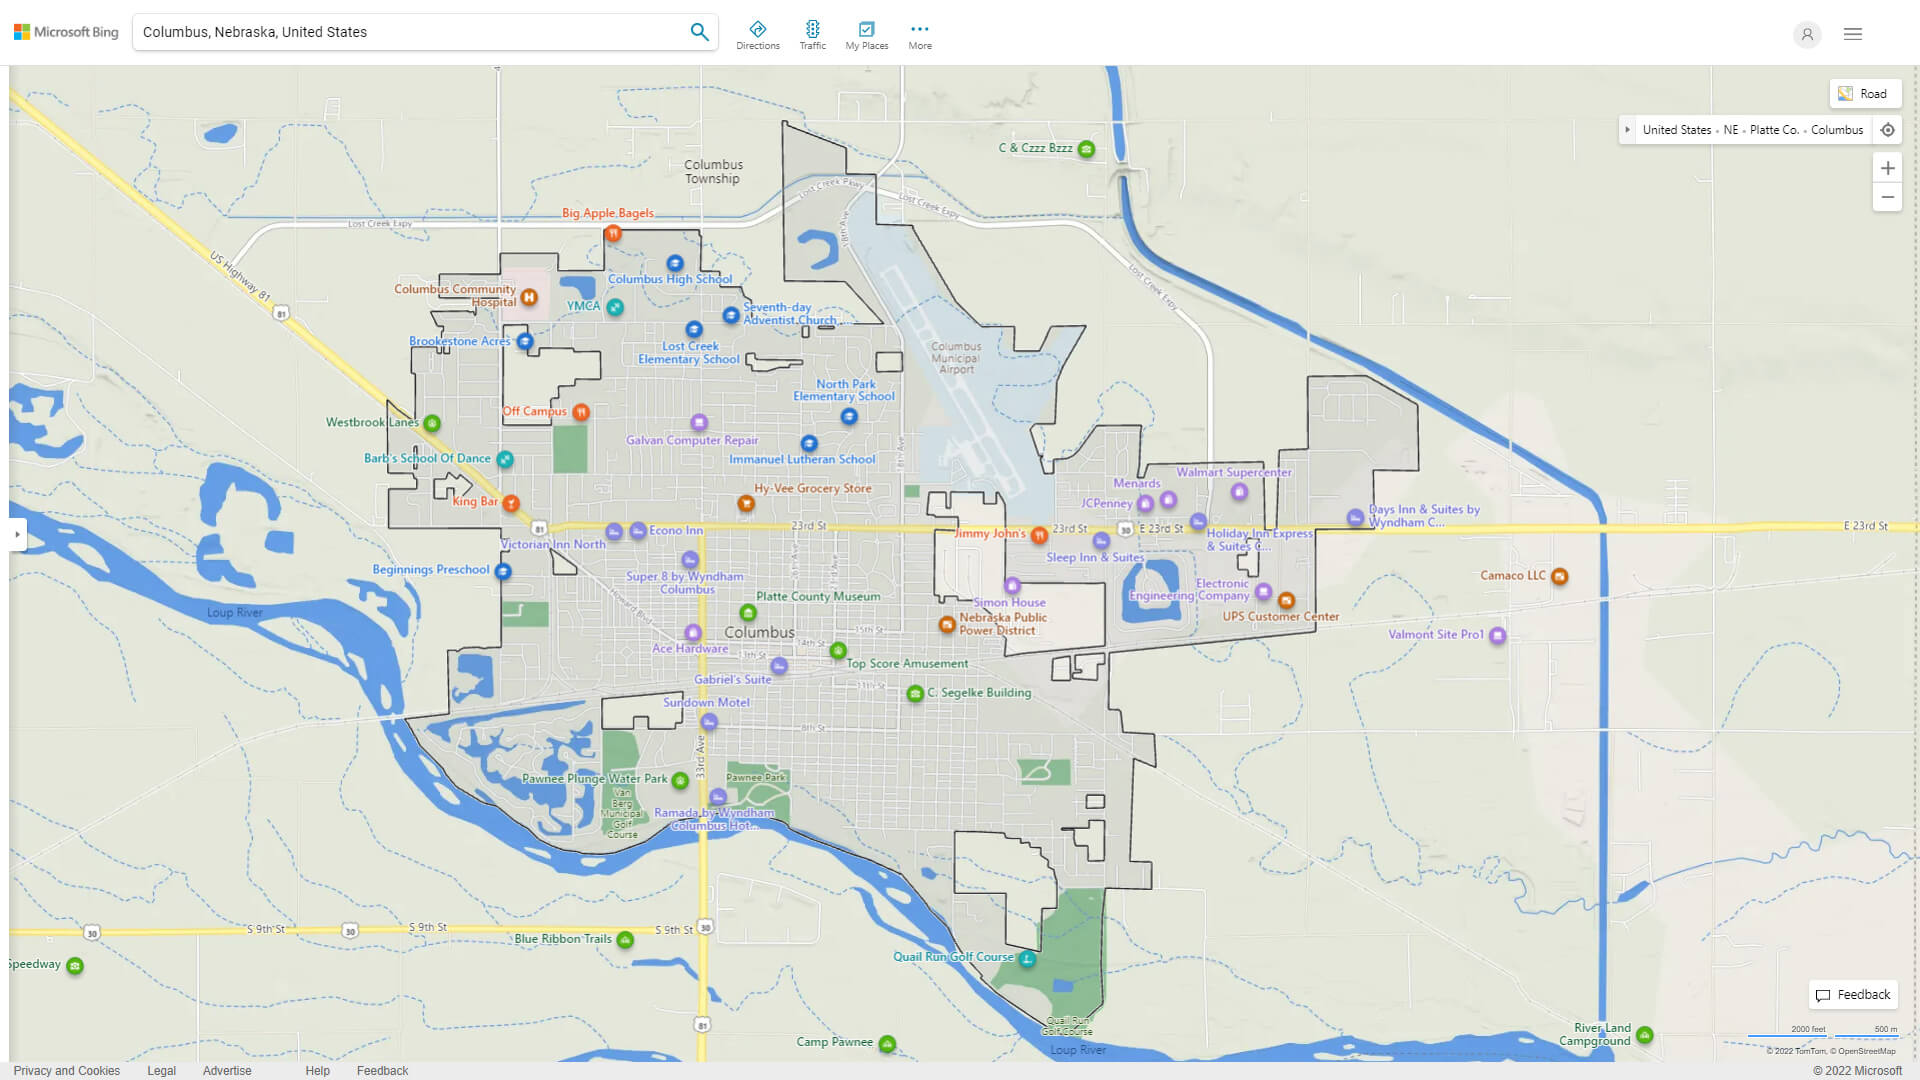Open Privacy and Cookies menu item
The height and width of the screenshot is (1080, 1920).
(x=67, y=1069)
